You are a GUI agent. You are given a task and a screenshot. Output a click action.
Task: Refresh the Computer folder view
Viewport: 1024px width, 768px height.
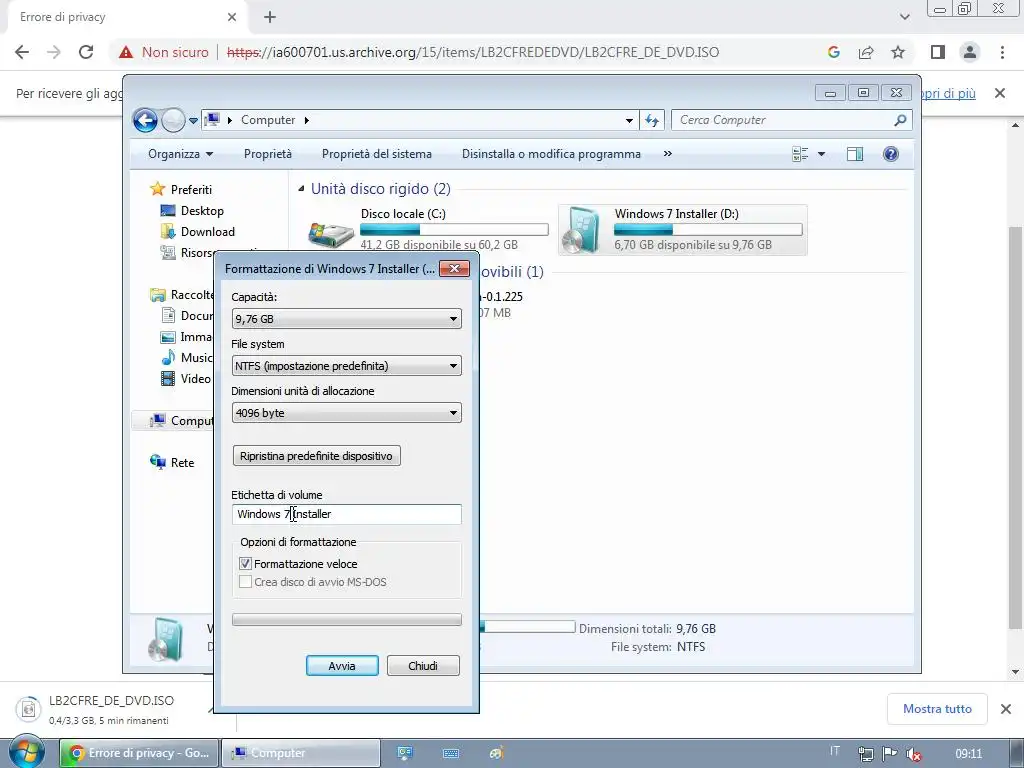[652, 120]
